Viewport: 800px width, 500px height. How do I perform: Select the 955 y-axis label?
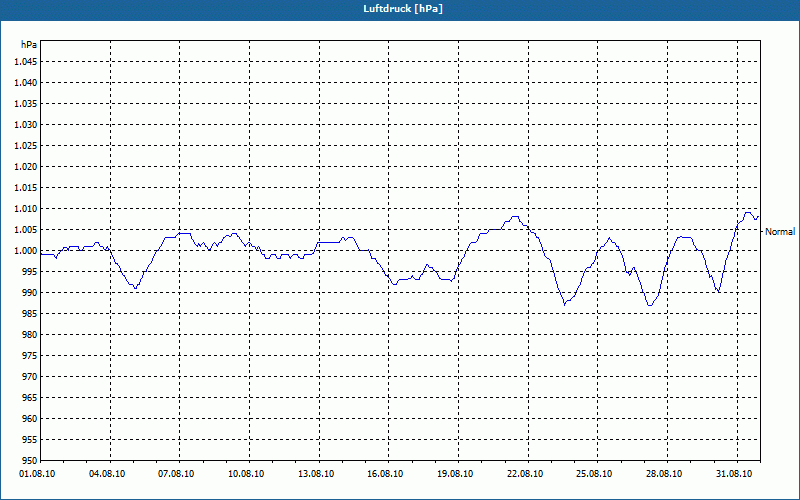tap(30, 440)
